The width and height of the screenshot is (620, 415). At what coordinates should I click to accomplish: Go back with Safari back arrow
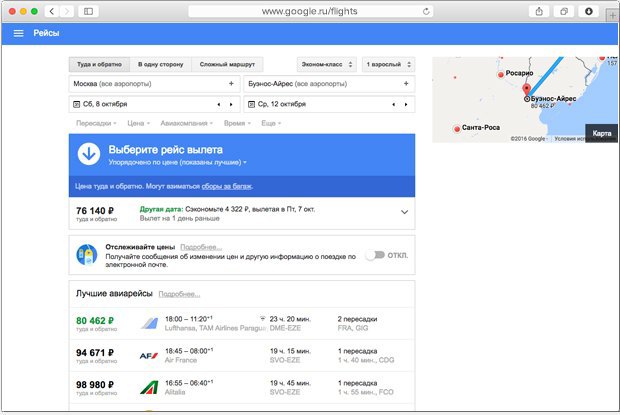click(52, 11)
